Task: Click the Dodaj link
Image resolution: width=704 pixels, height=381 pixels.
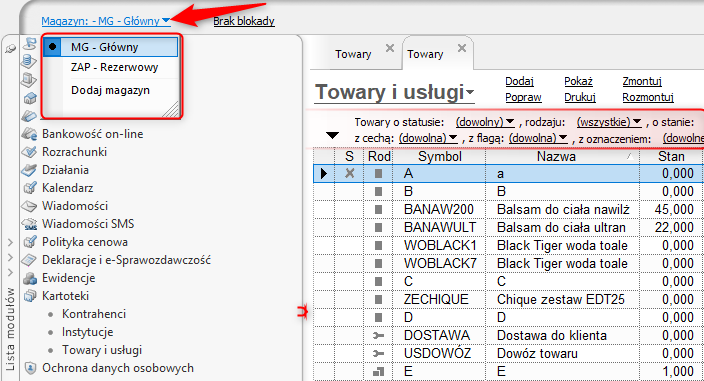Action: [x=519, y=81]
